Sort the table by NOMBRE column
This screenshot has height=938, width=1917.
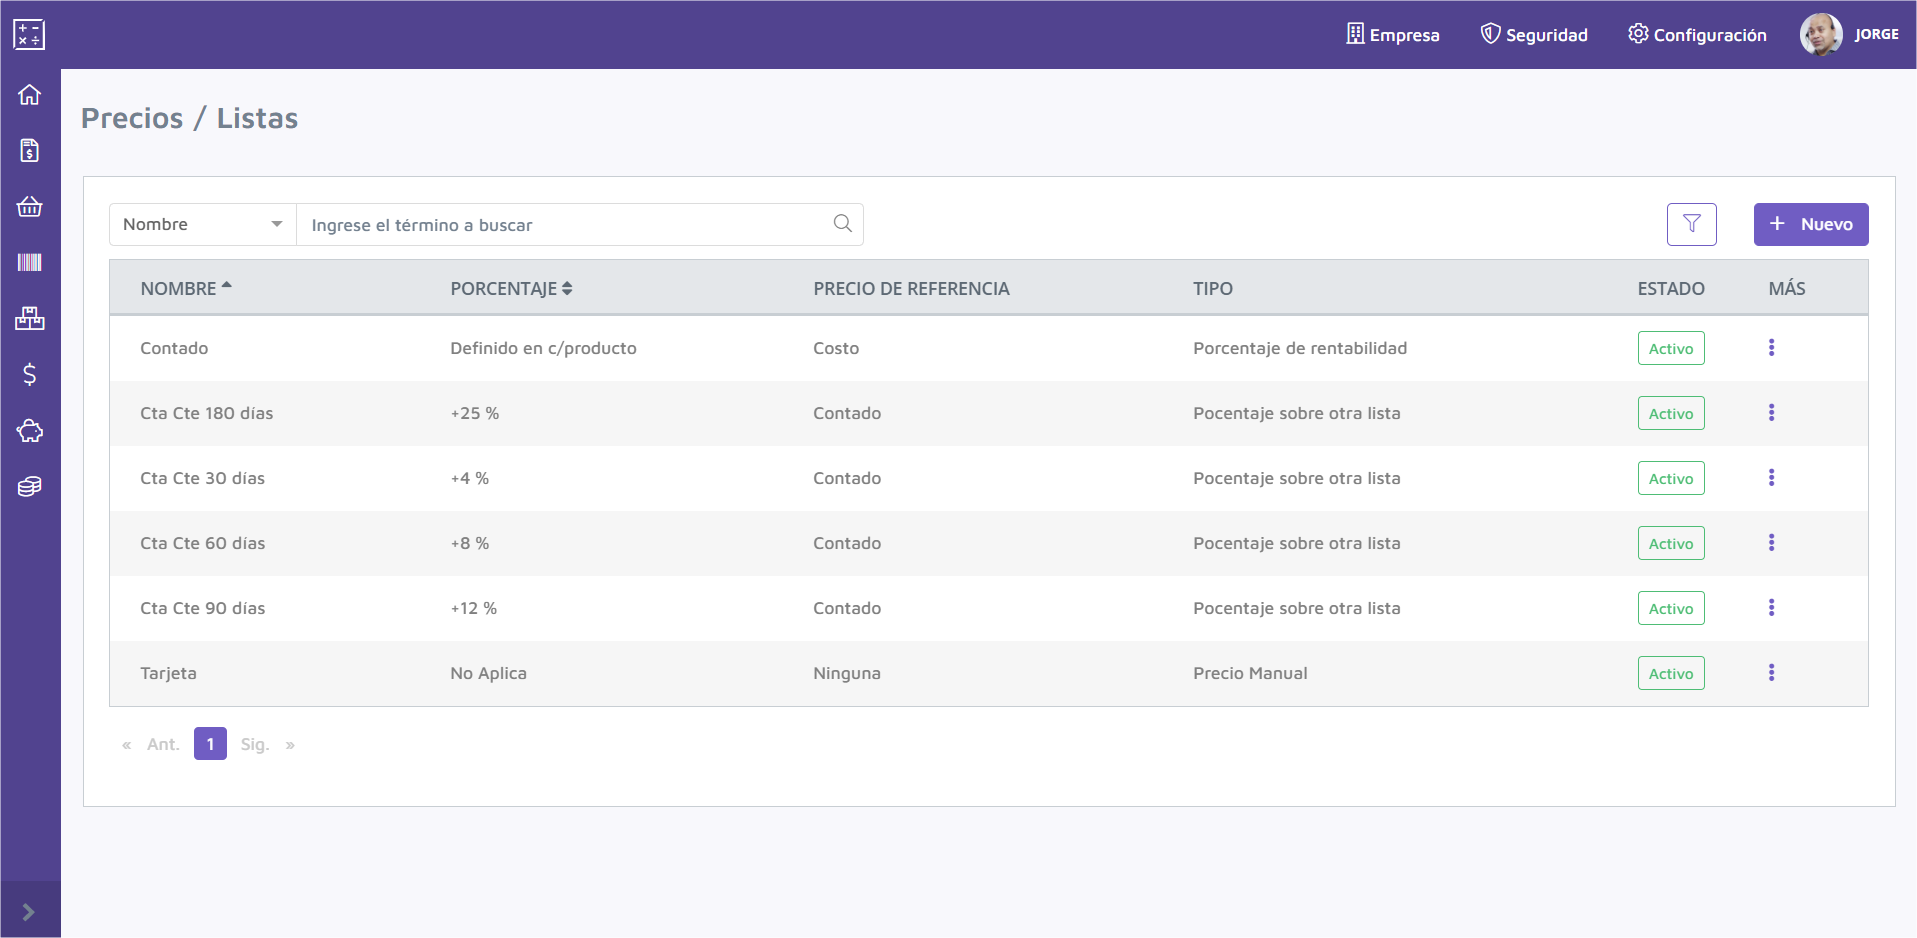pos(186,288)
